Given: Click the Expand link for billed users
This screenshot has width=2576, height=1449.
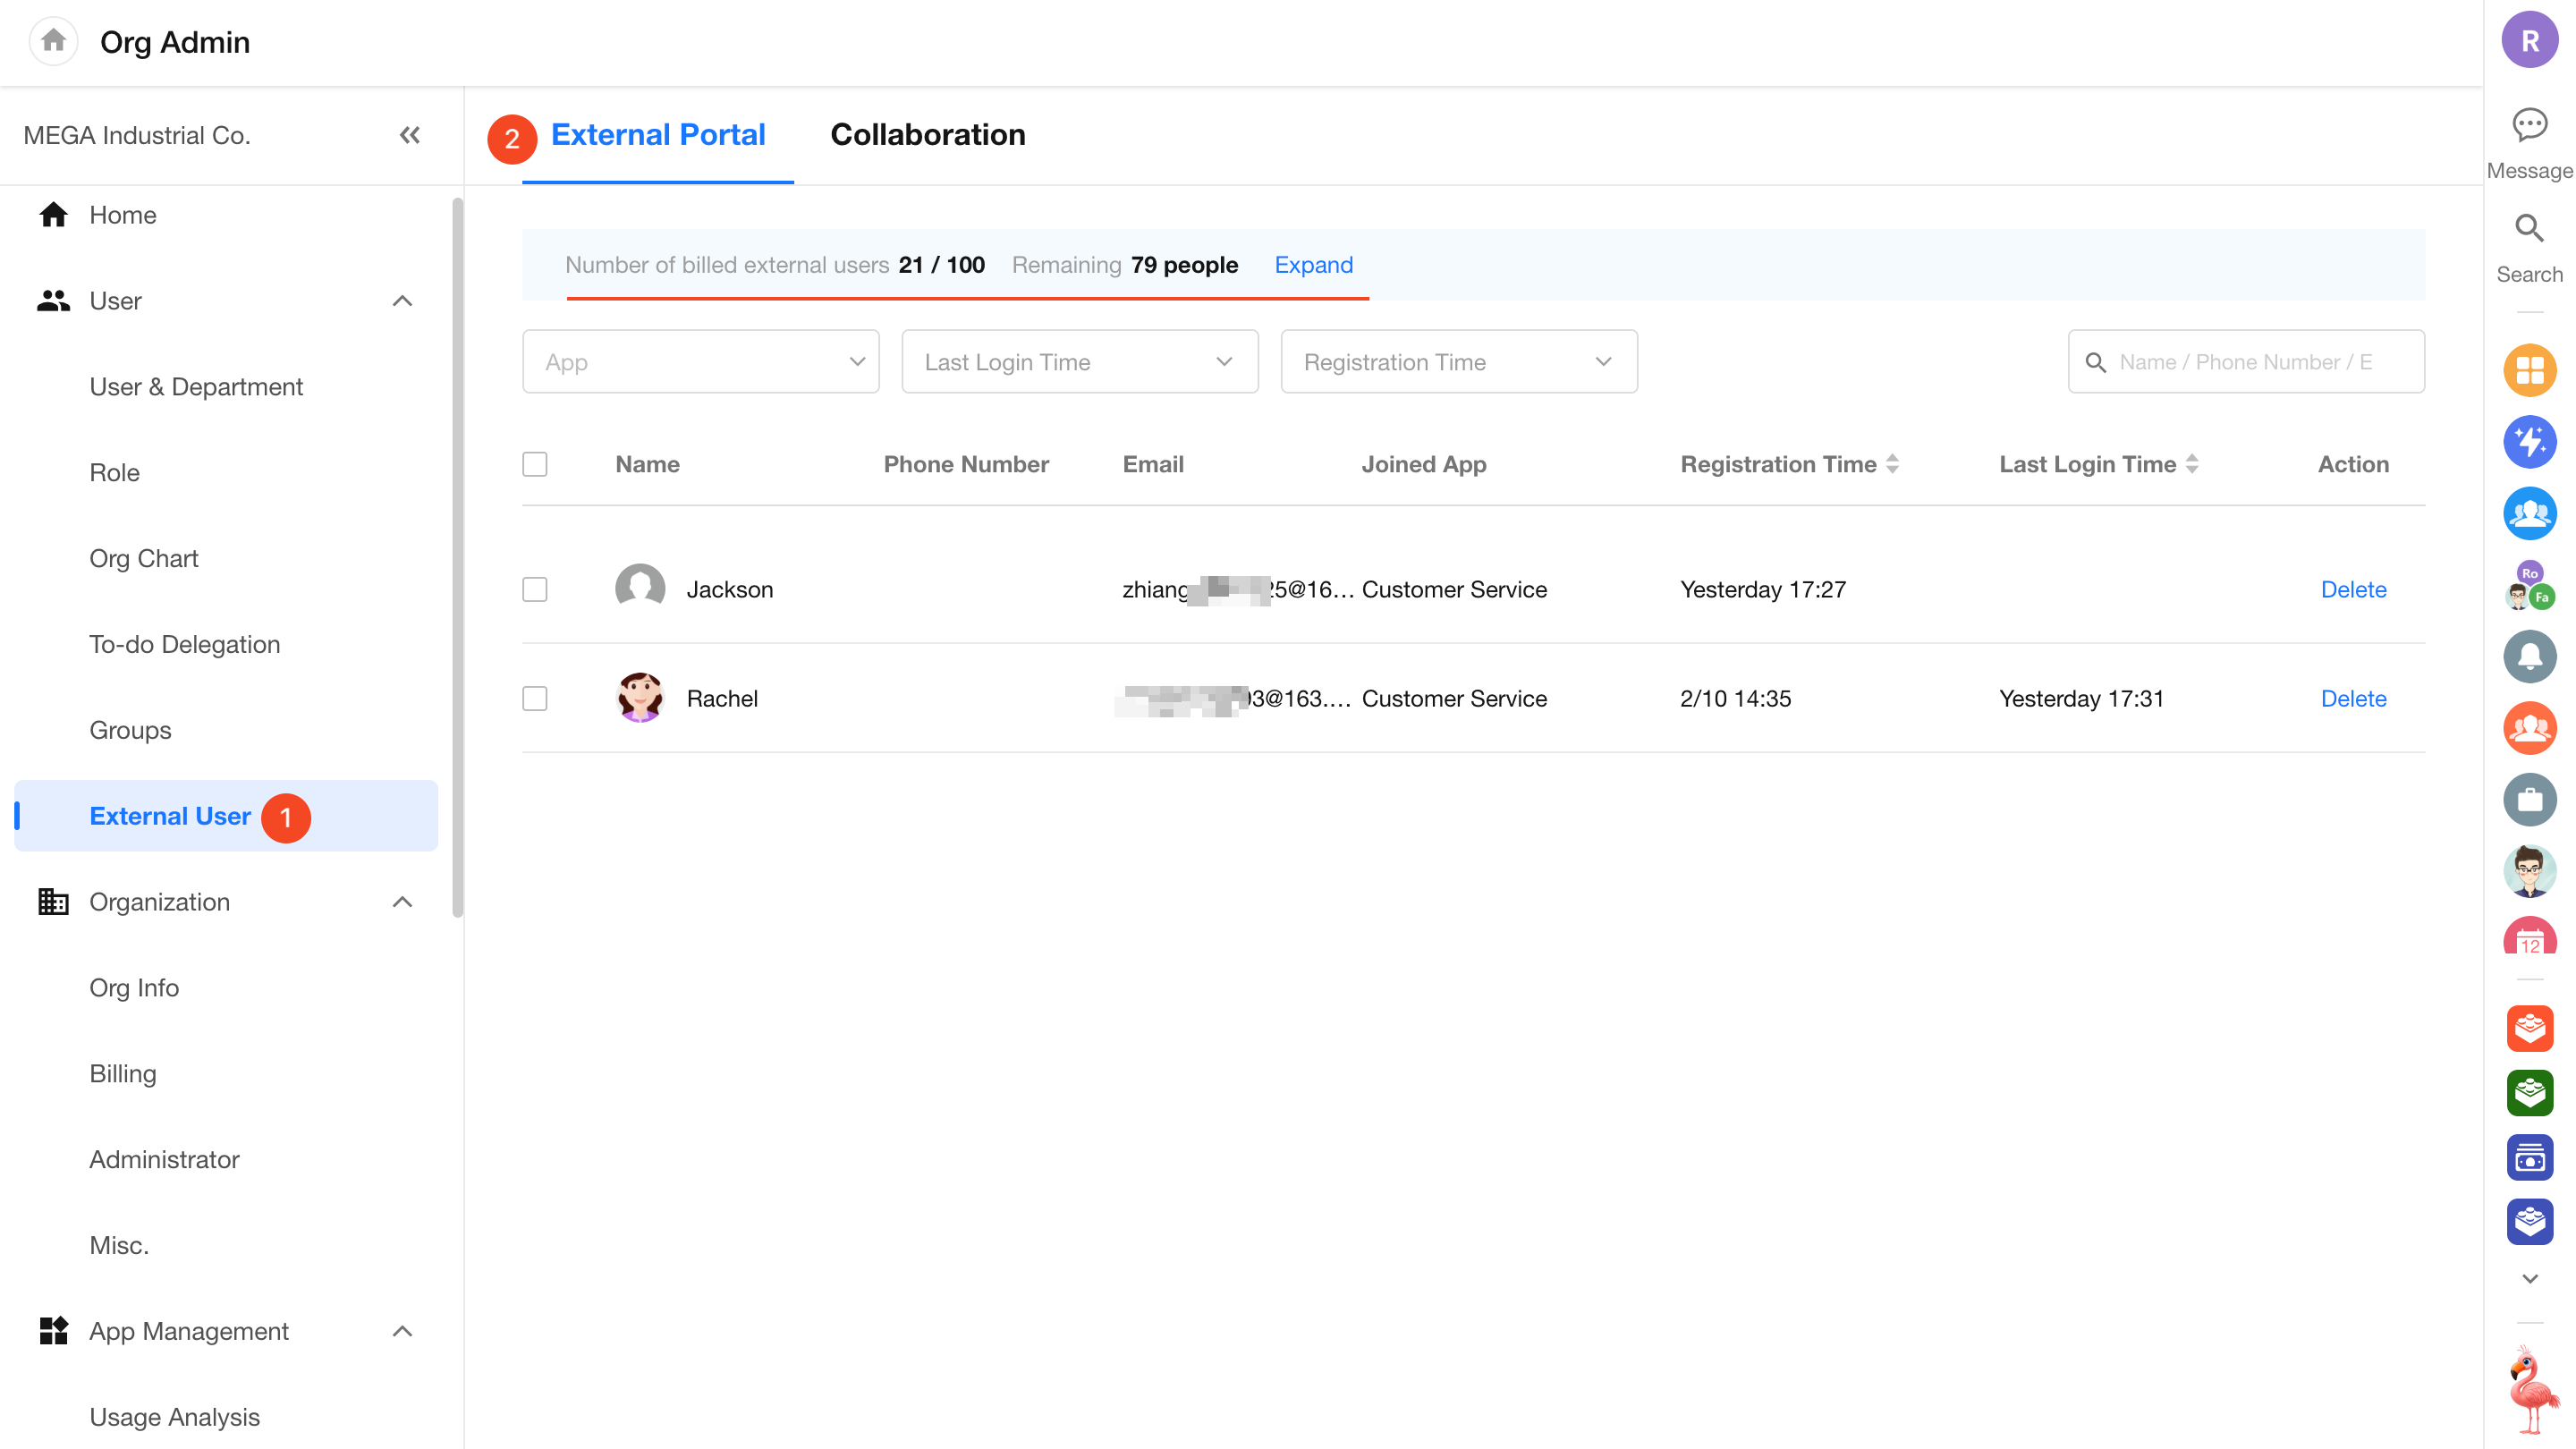Looking at the screenshot, I should tap(1313, 265).
